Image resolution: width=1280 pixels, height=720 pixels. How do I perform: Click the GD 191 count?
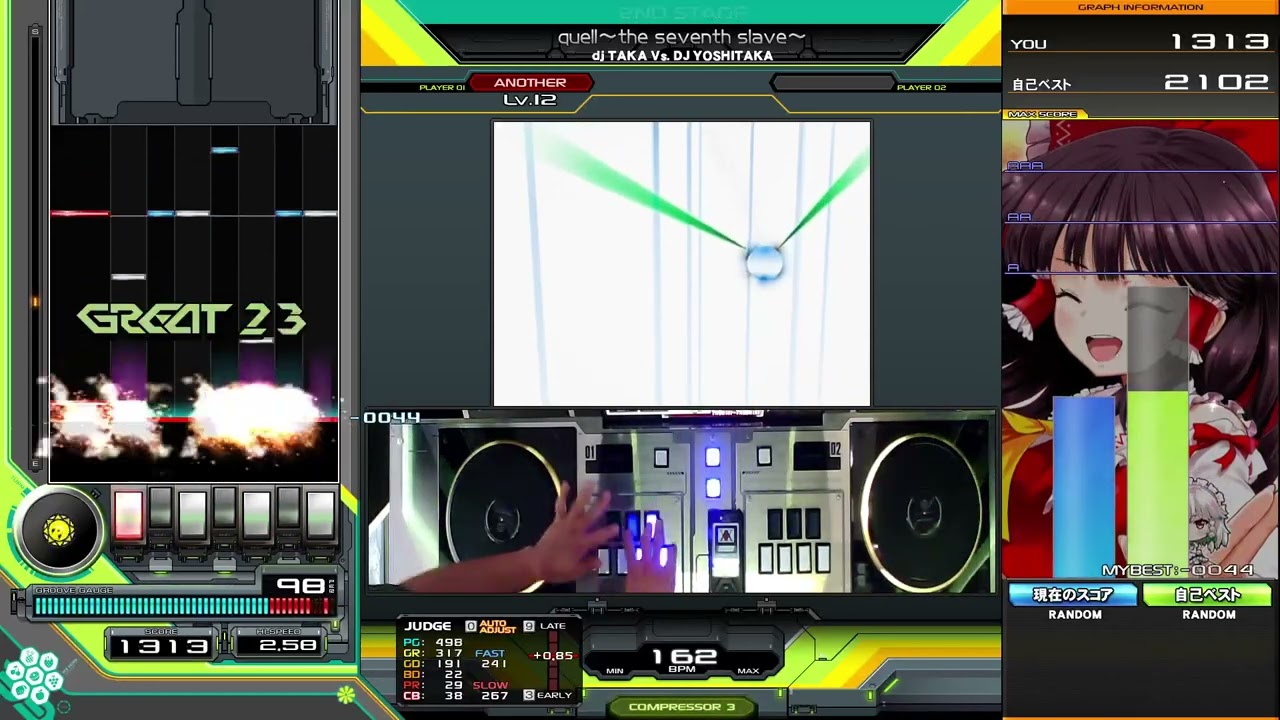click(433, 664)
